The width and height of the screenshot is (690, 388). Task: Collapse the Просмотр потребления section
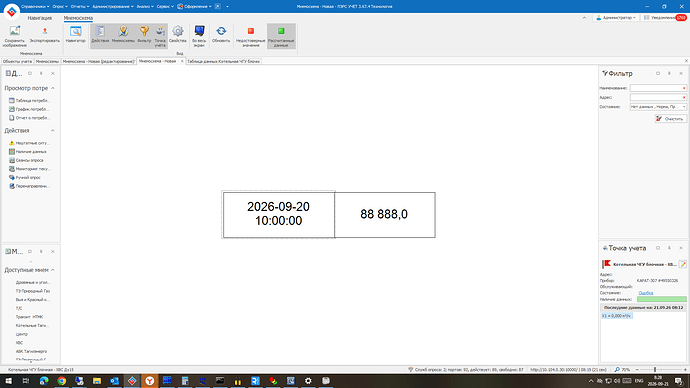tap(53, 88)
